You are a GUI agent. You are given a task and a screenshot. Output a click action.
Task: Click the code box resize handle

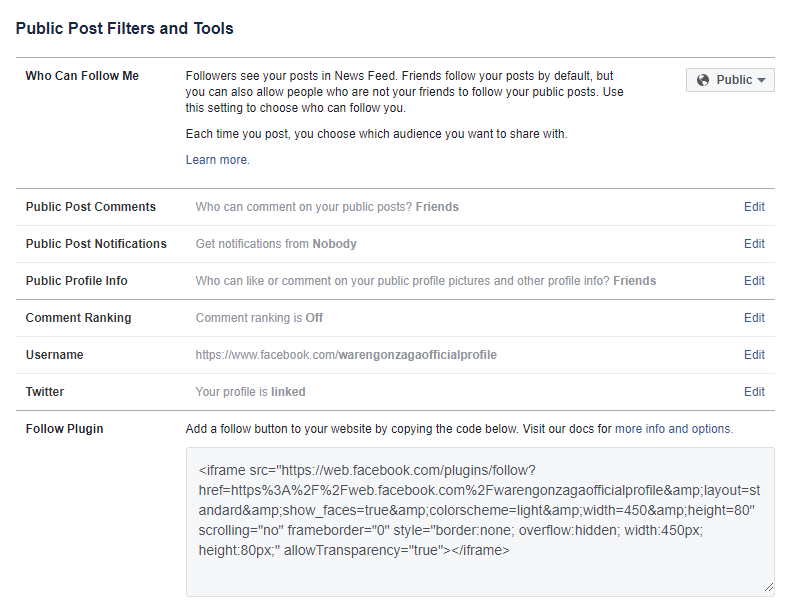(x=769, y=590)
